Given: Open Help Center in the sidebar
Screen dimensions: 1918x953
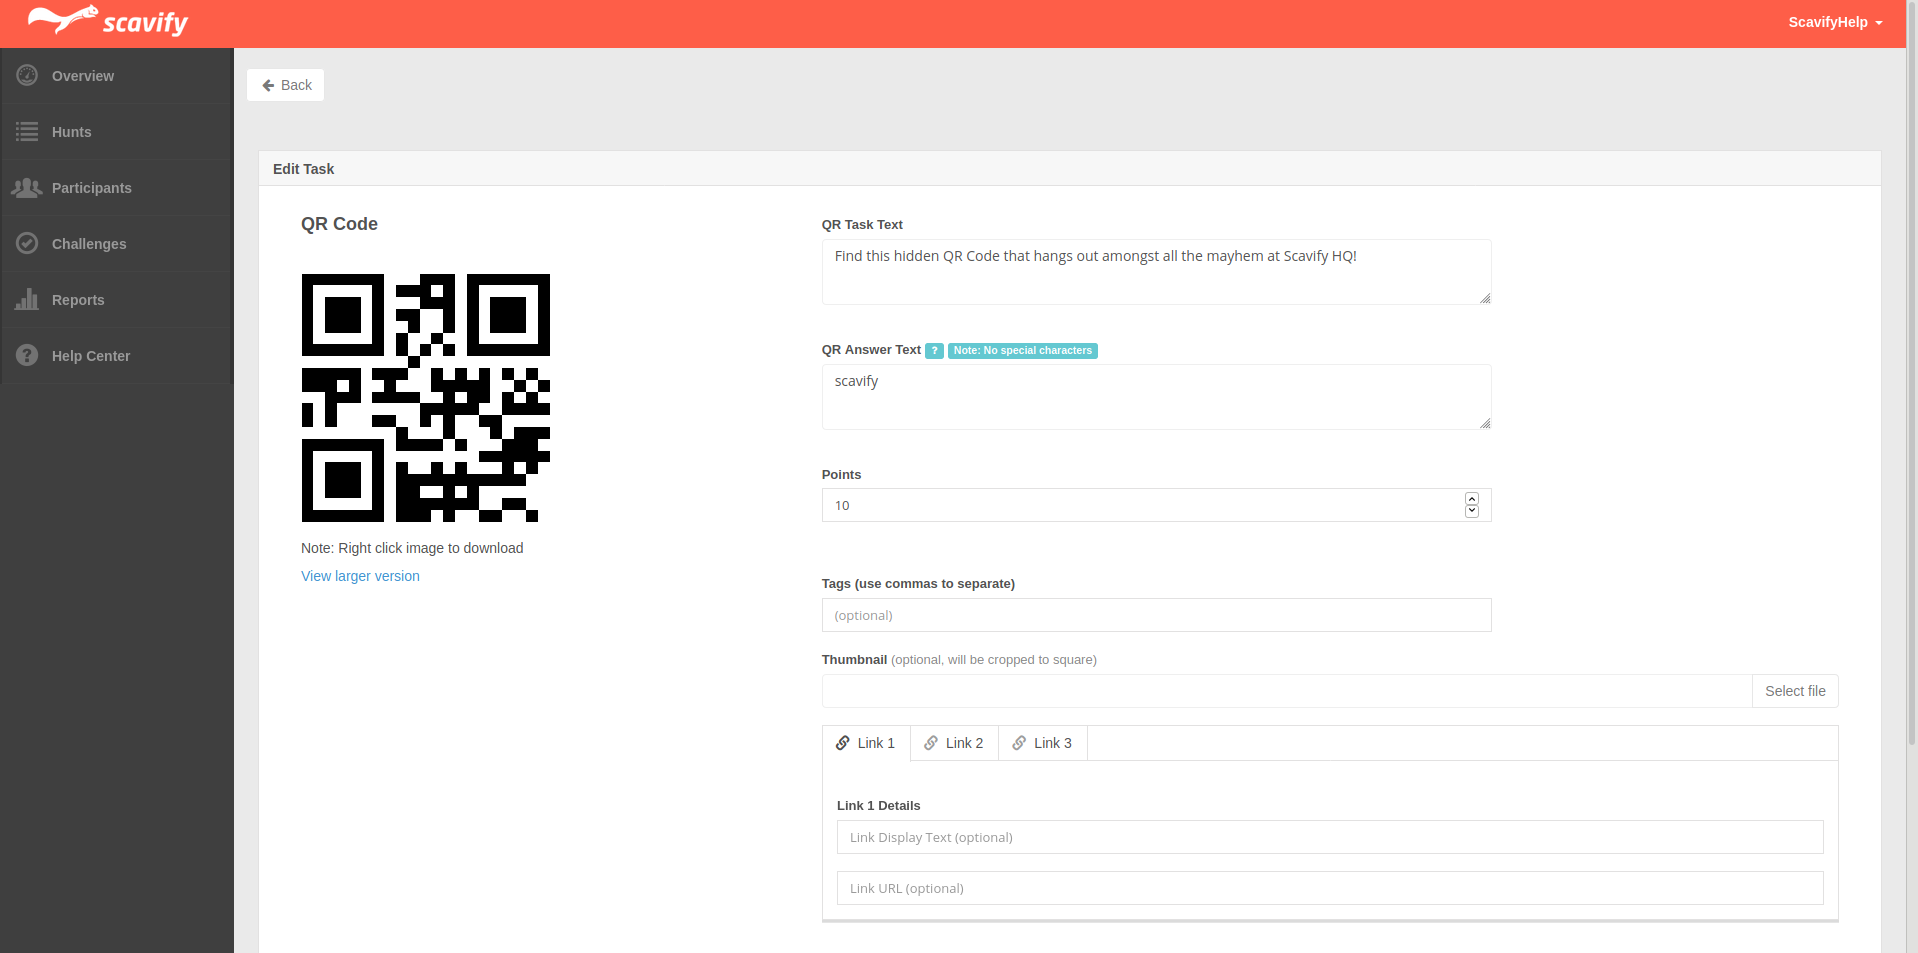Looking at the screenshot, I should click(117, 356).
